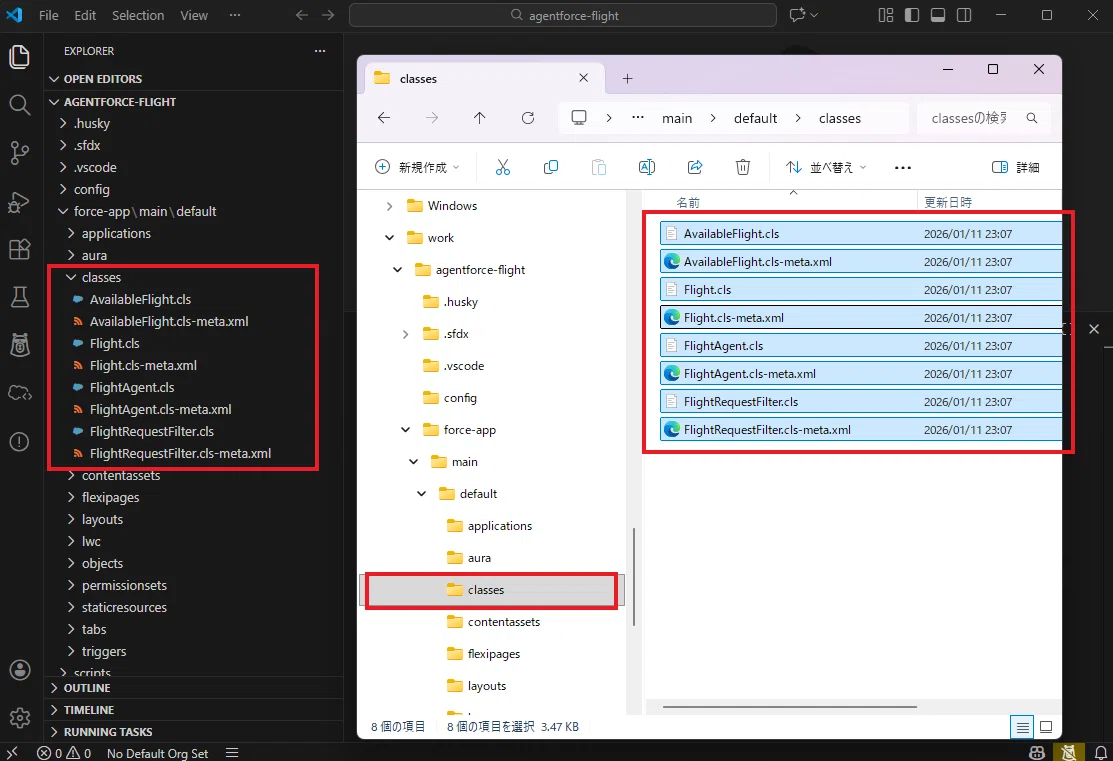Select the contentassets folder in navigation tree
Viewport: 1113px width, 761px height.
[x=503, y=622]
